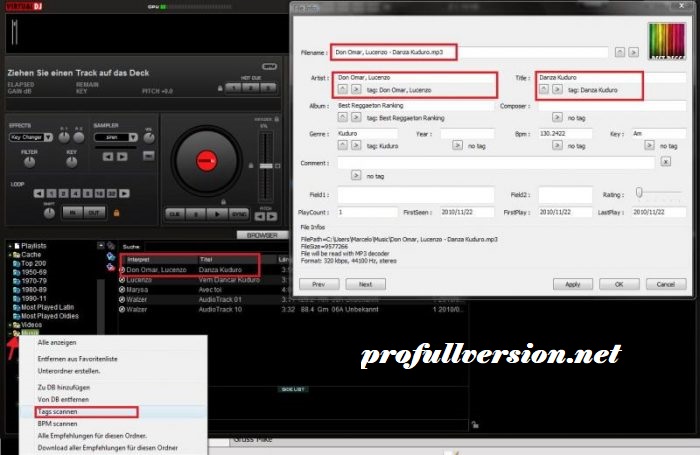The image size is (700, 455).
Task: Click the loop double right arrow
Action: 125,193
